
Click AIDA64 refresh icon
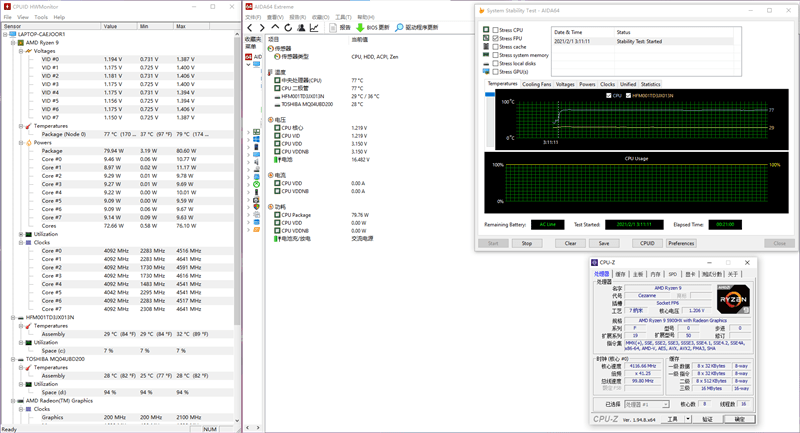click(288, 28)
